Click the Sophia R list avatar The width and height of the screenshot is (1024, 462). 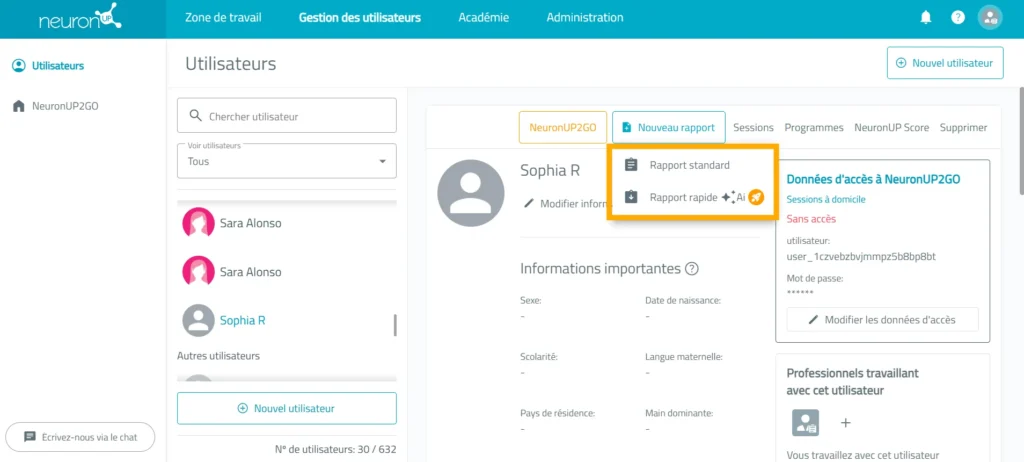(x=199, y=320)
